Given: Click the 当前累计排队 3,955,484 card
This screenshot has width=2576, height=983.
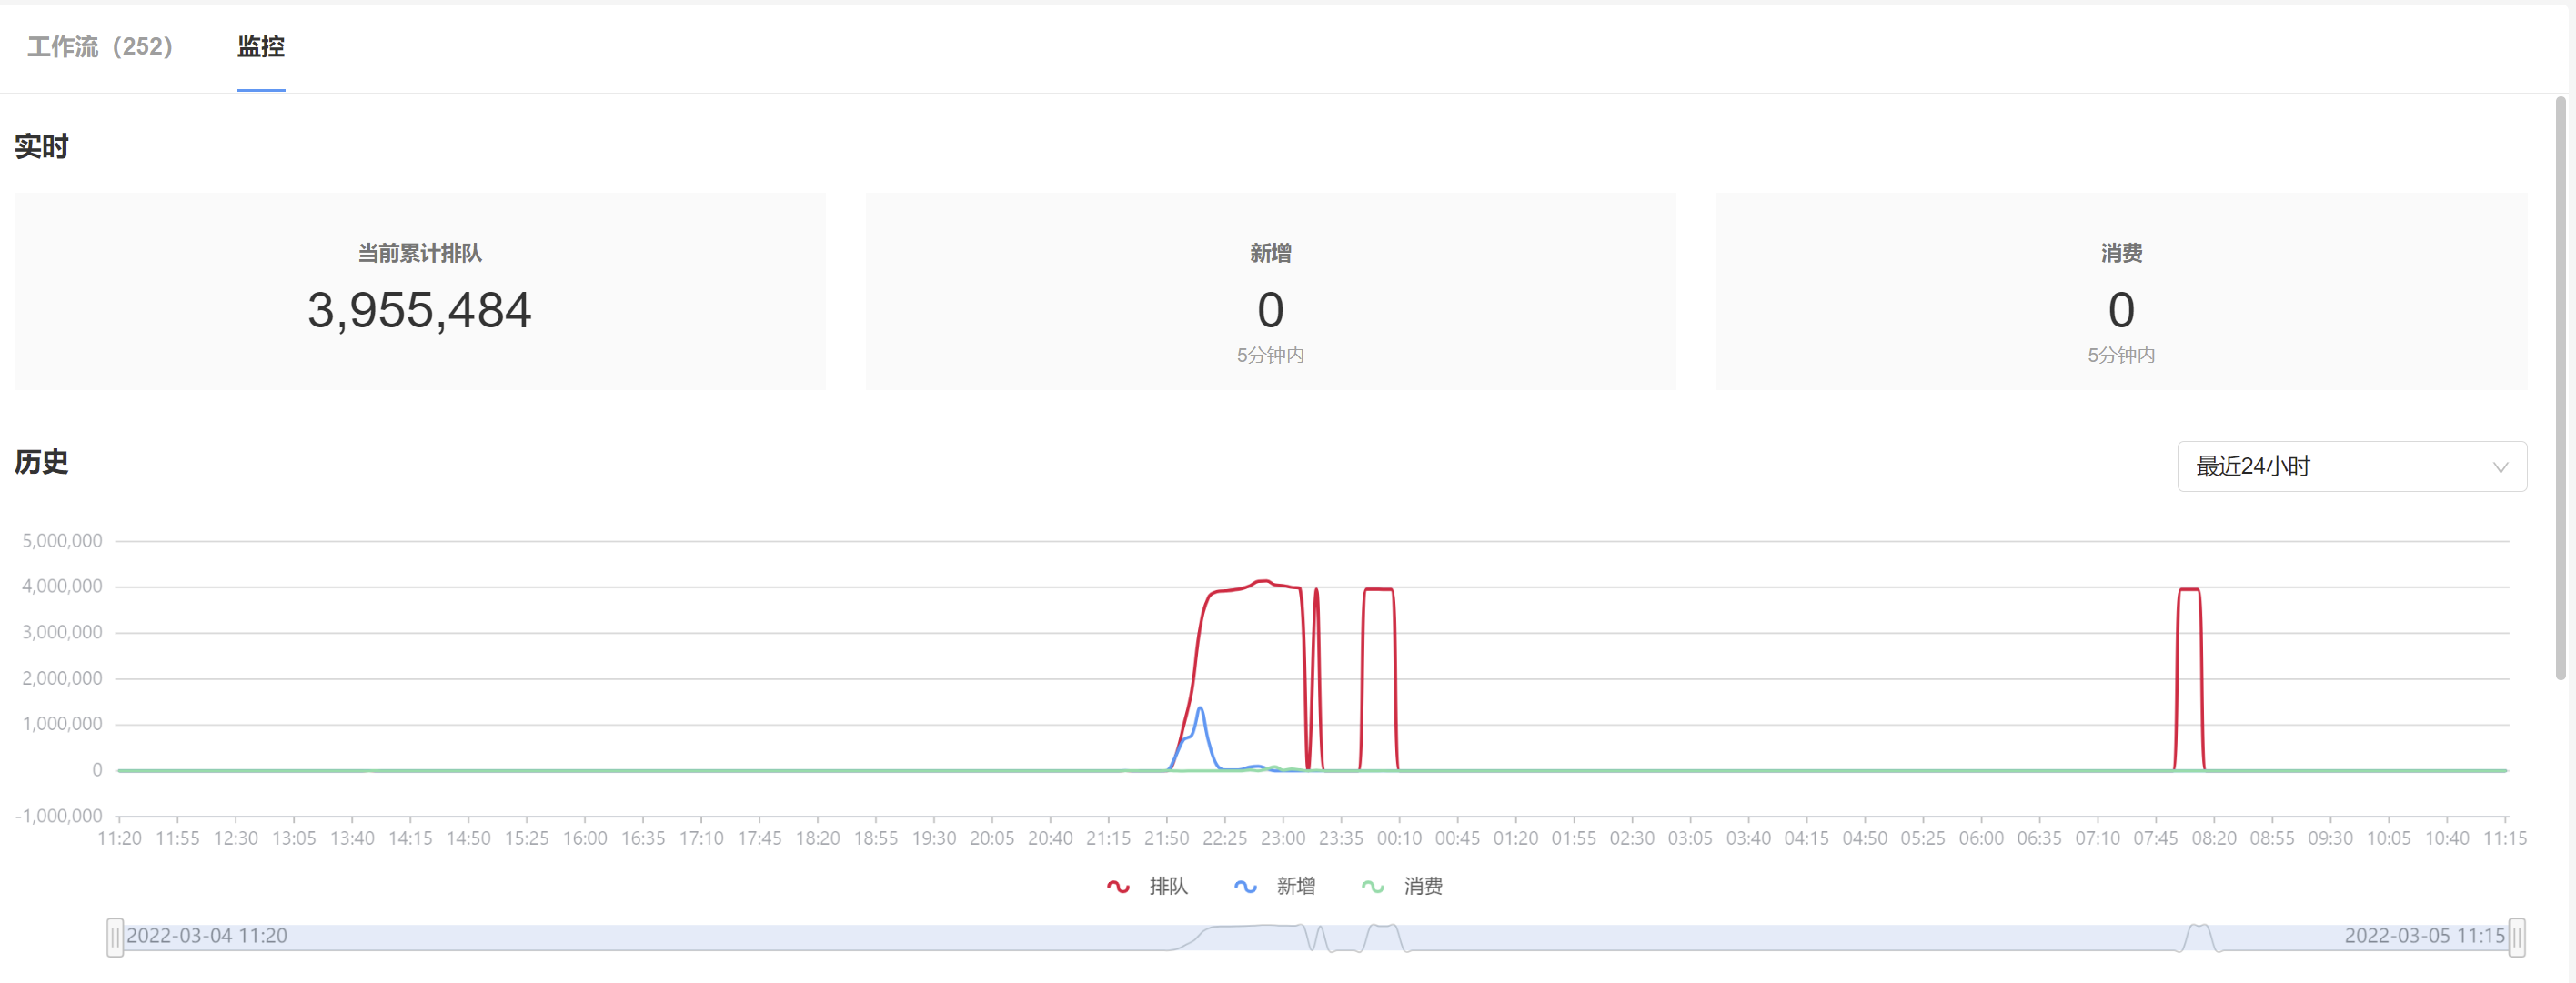Looking at the screenshot, I should coord(419,291).
